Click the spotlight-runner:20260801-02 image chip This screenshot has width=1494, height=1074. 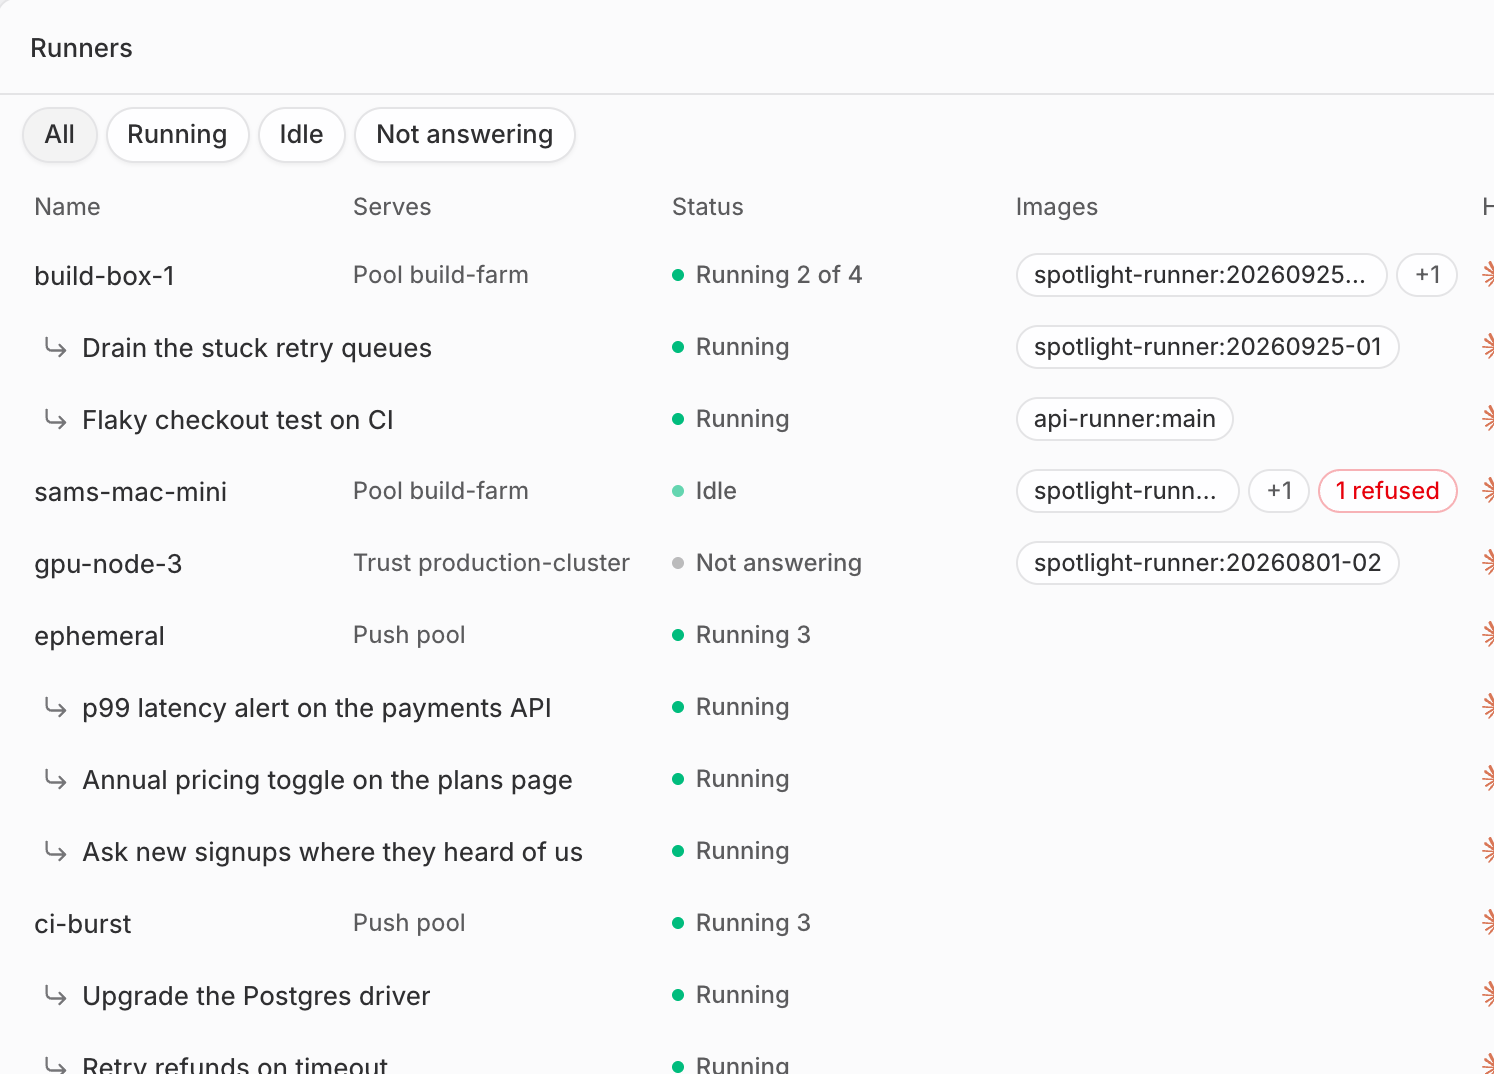(x=1207, y=563)
